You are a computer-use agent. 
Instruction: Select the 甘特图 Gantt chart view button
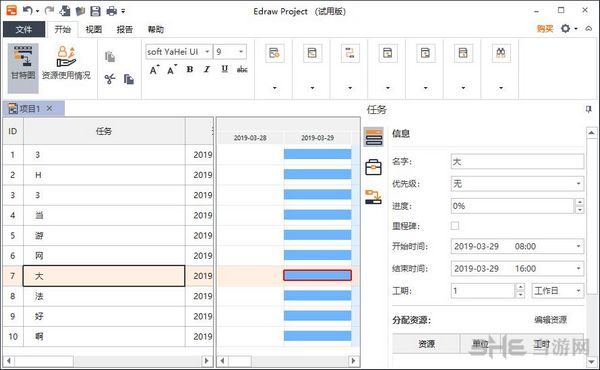[x=23, y=68]
